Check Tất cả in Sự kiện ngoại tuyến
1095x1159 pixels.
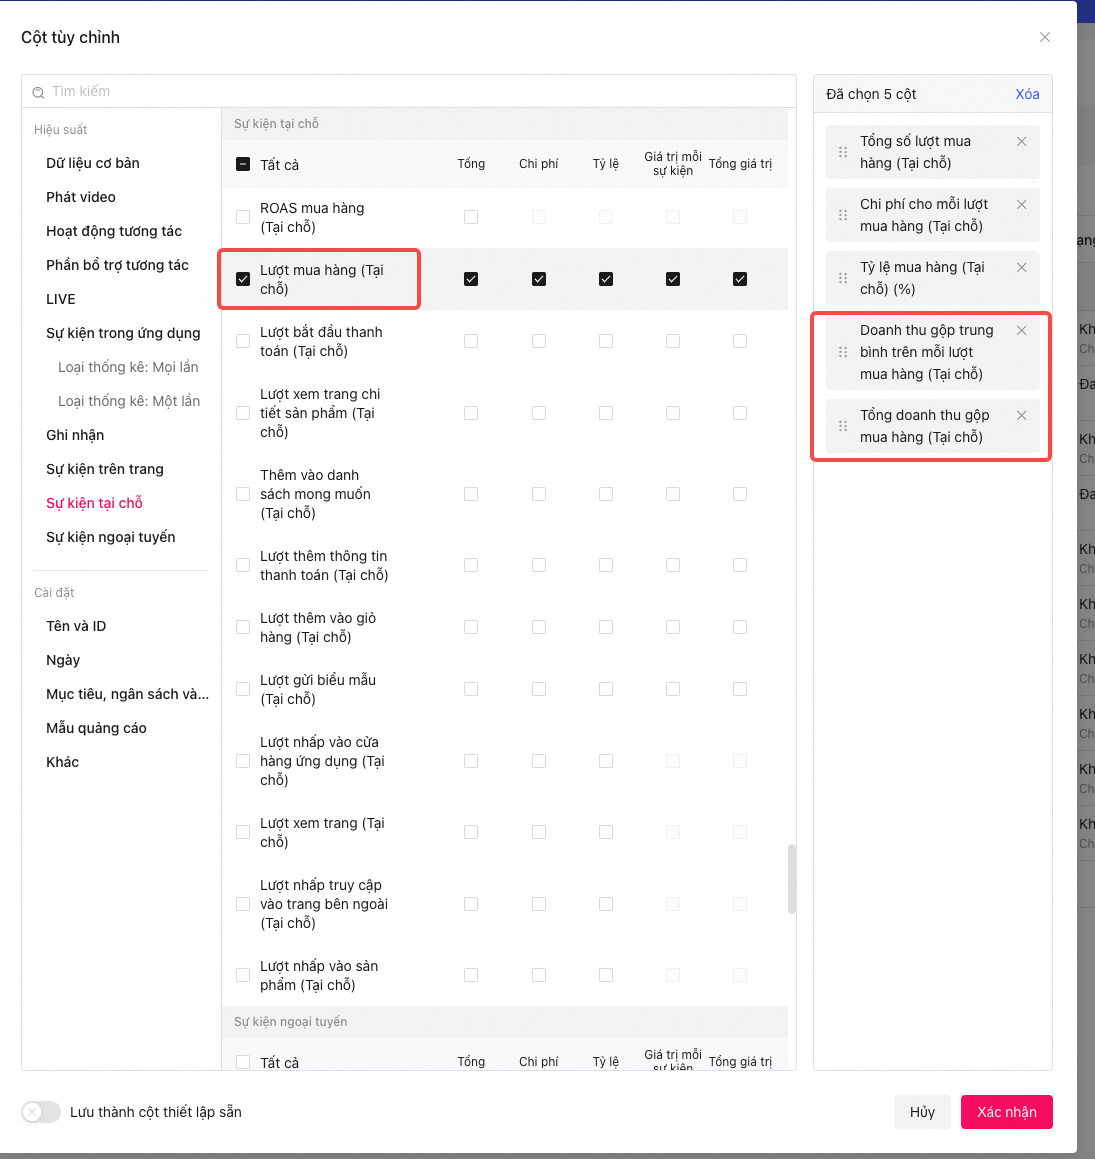[x=243, y=1062]
